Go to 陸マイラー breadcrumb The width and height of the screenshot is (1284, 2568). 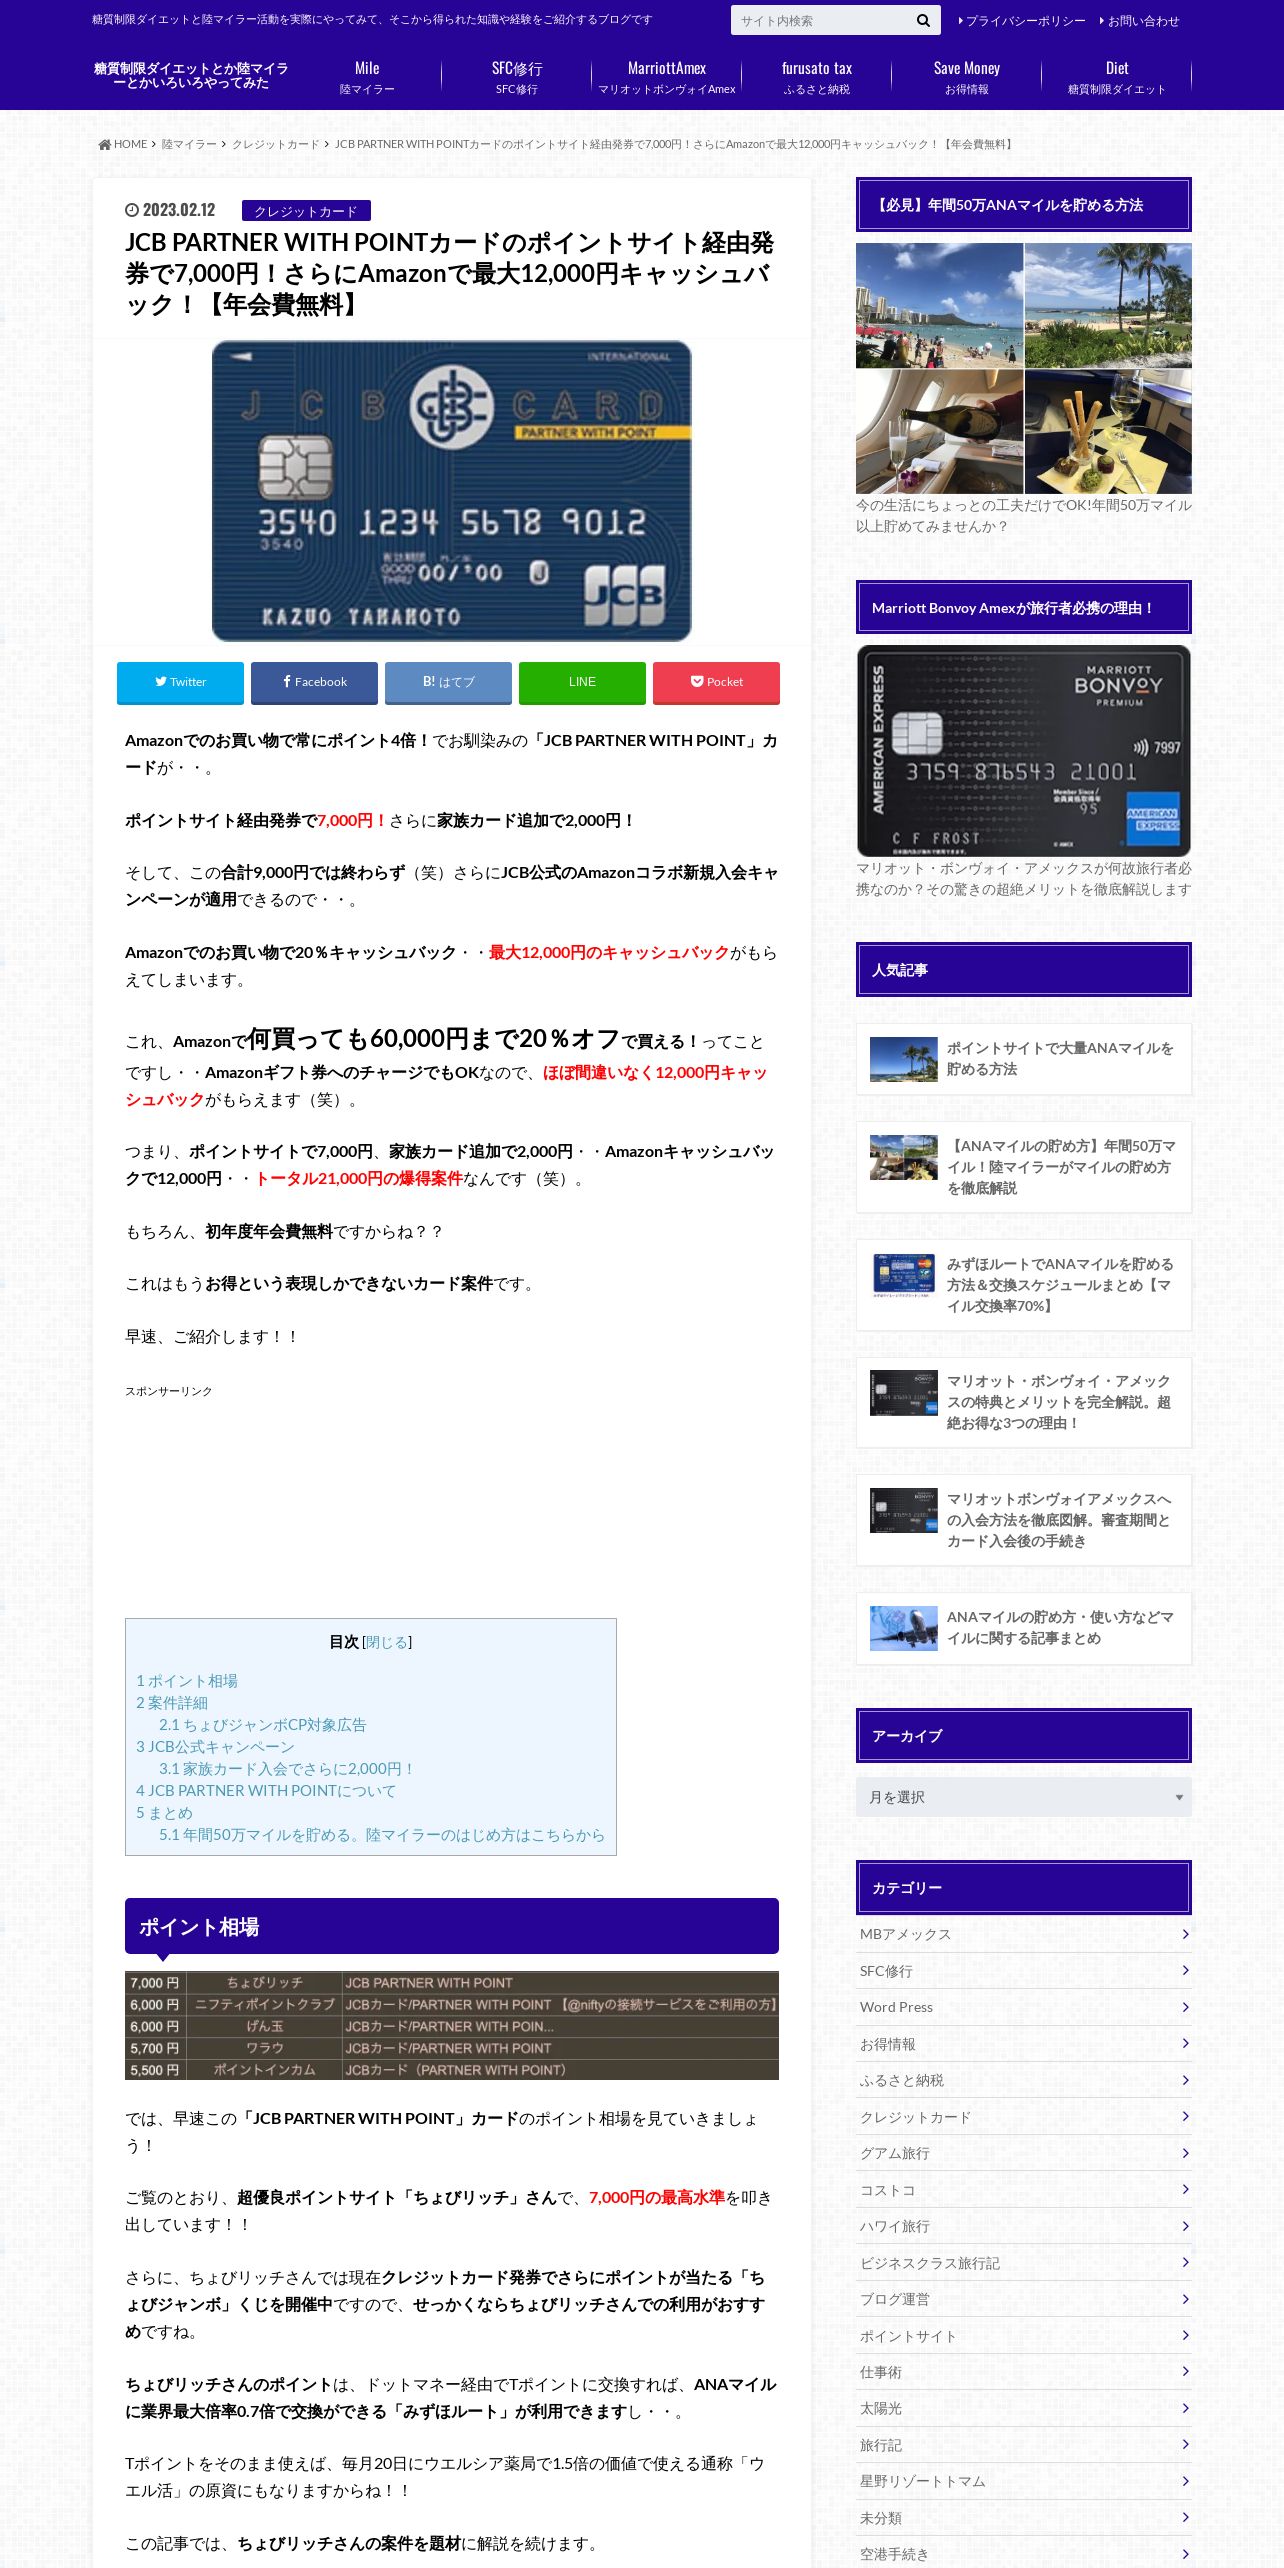(x=189, y=144)
